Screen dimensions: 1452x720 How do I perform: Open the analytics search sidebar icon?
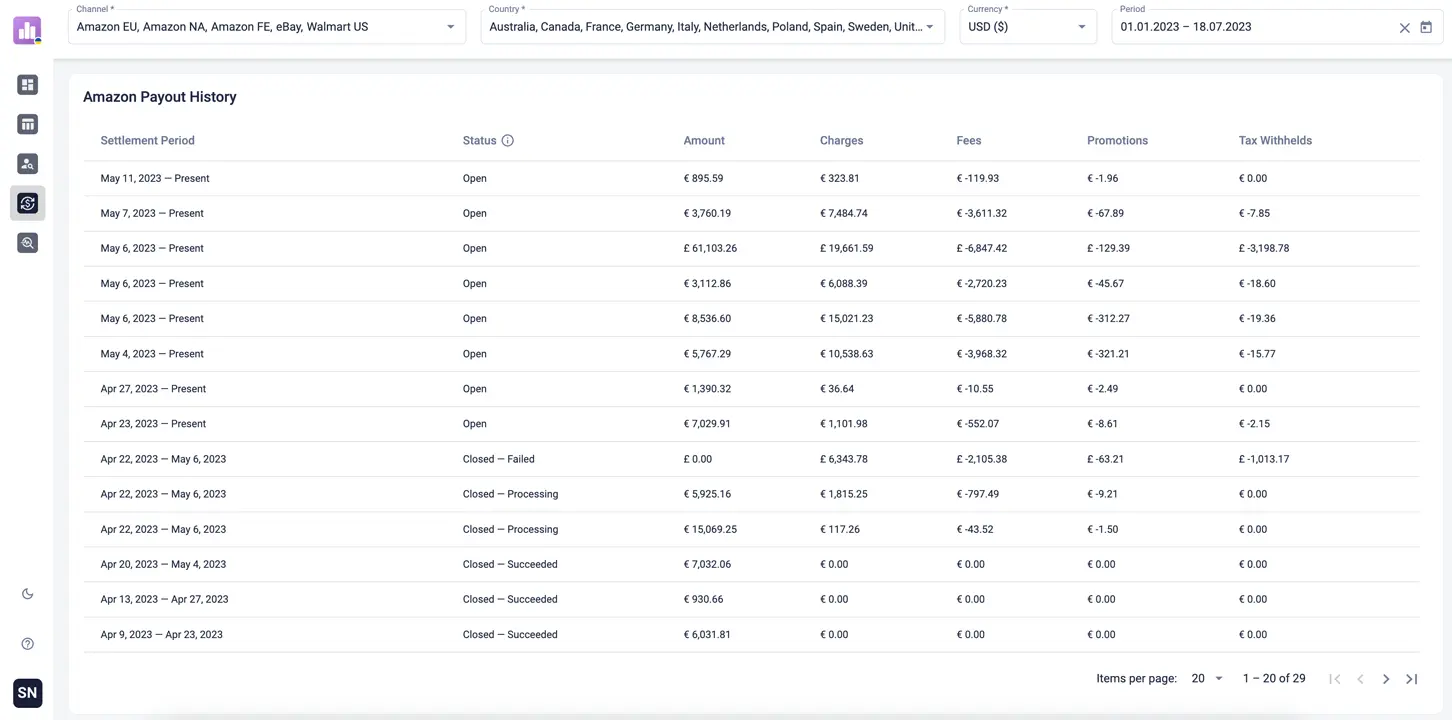click(x=27, y=243)
